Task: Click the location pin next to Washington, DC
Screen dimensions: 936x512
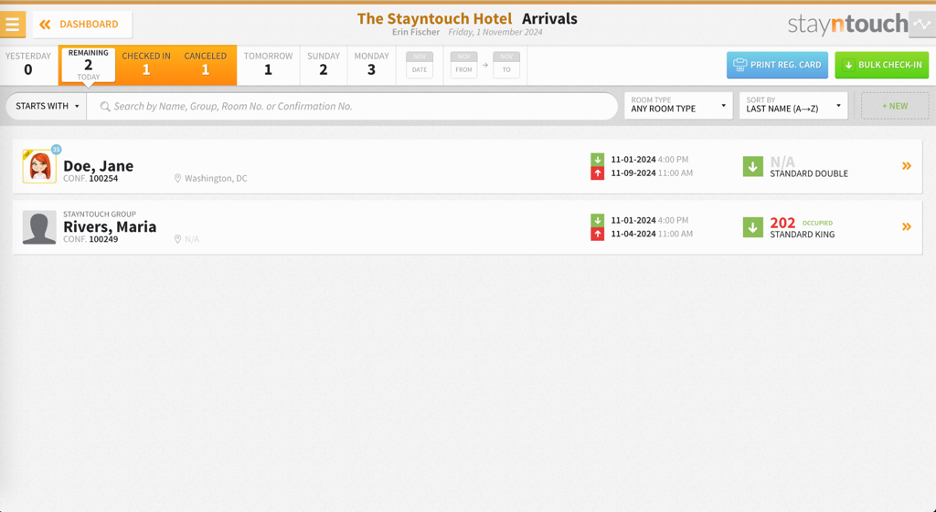Action: coord(177,178)
